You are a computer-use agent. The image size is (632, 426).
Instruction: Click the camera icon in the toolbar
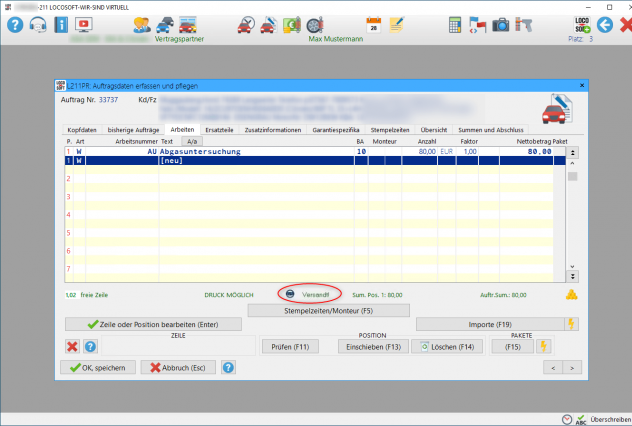point(500,25)
